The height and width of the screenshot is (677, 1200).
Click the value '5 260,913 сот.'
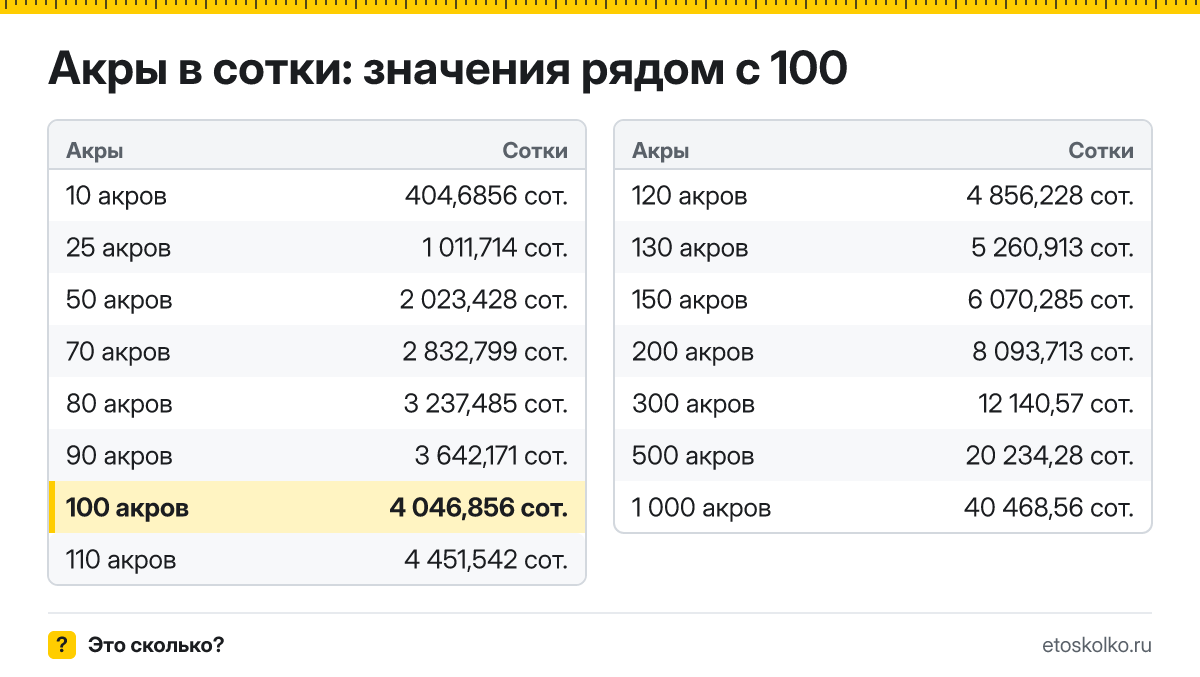tap(1051, 247)
